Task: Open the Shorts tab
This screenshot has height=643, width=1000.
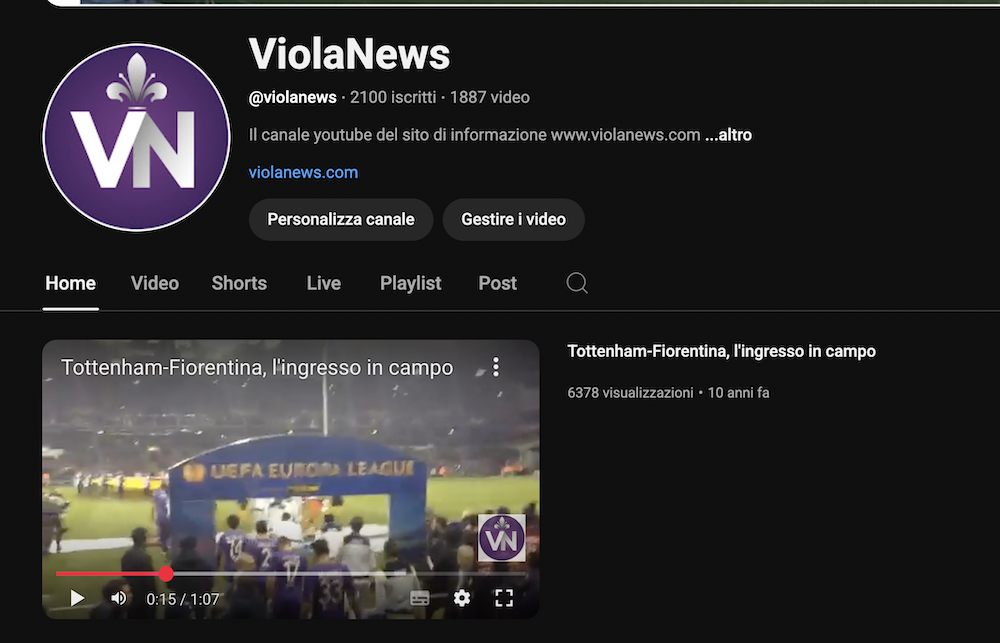Action: [x=239, y=283]
